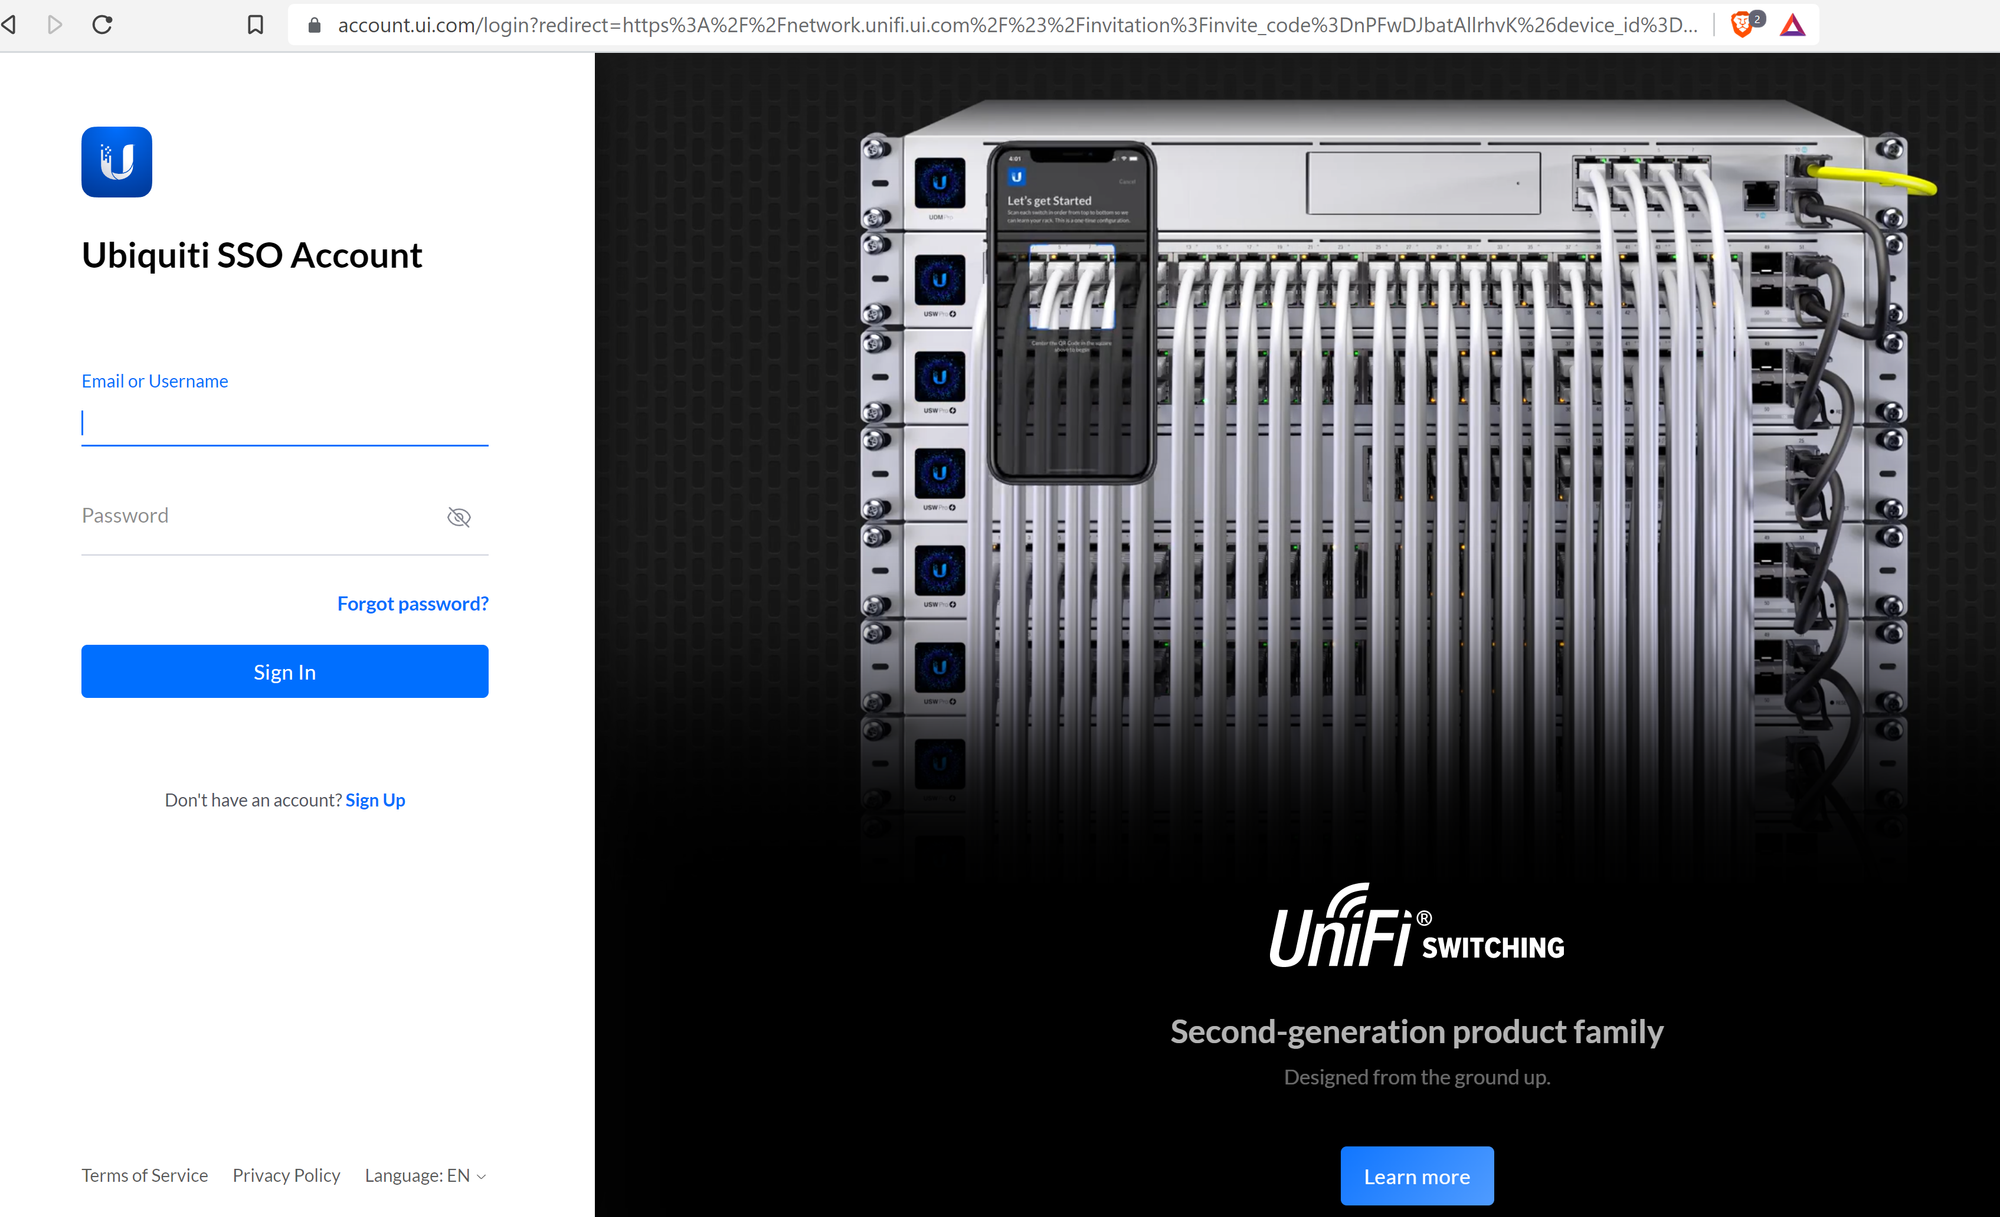Follow the Sign Up link
Screen dimensions: 2000x1217
point(375,800)
